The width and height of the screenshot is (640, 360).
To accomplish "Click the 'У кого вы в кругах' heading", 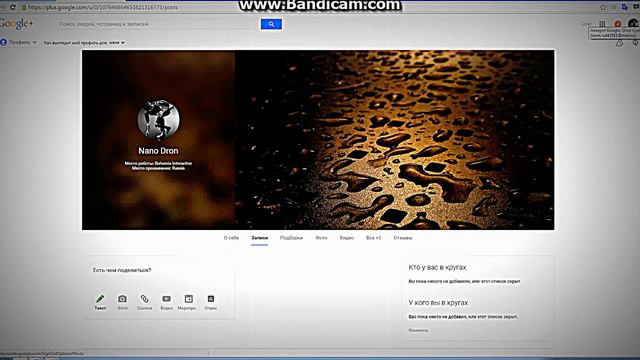I will coord(438,302).
